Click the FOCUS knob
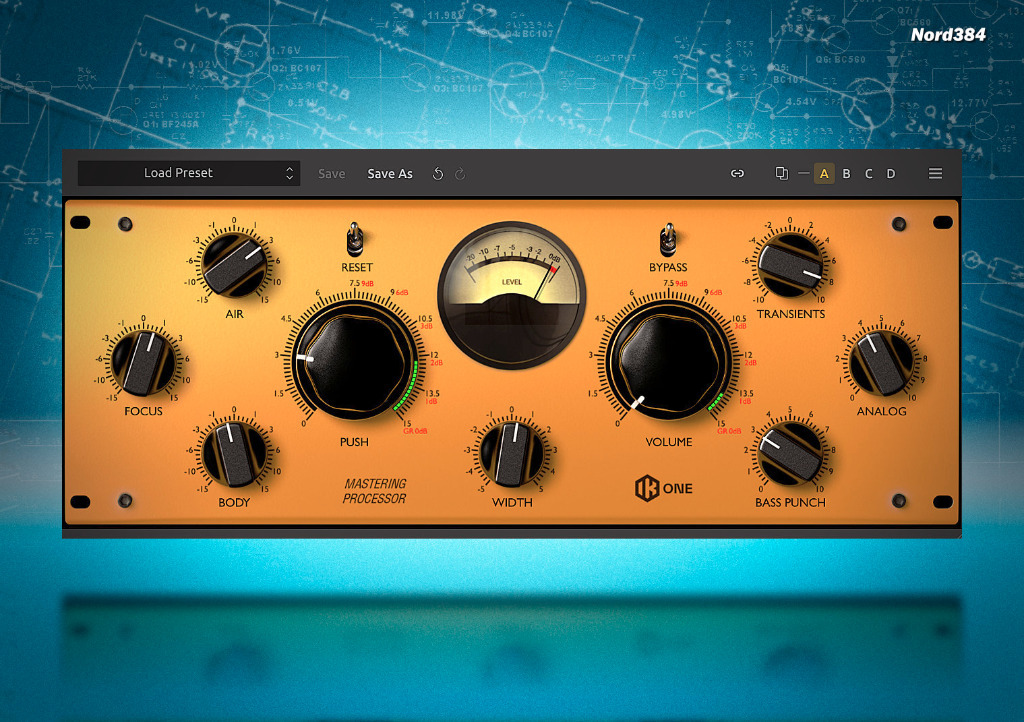Screen dimensions: 1024x722 point(144,362)
